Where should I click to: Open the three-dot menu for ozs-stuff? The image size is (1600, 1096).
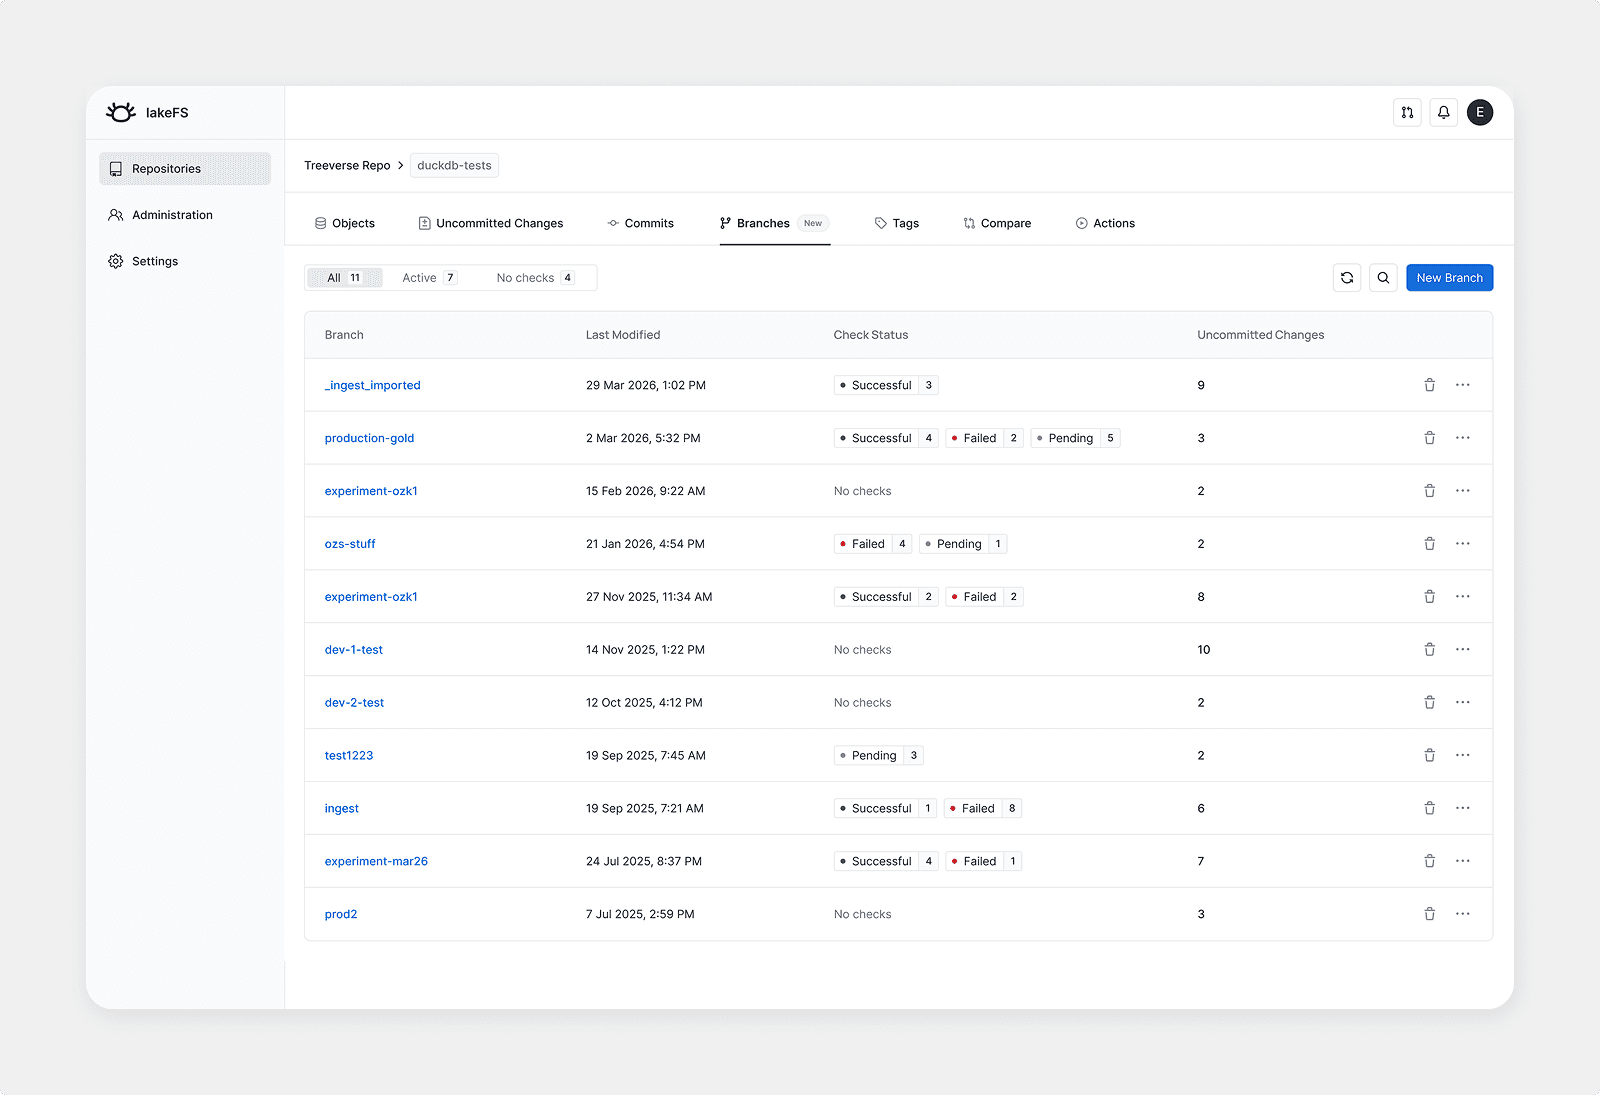click(1463, 543)
